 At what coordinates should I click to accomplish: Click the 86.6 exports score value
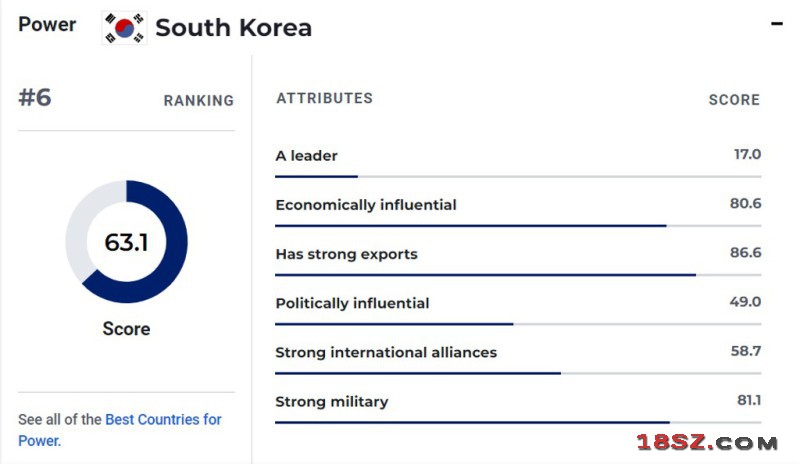tap(745, 253)
